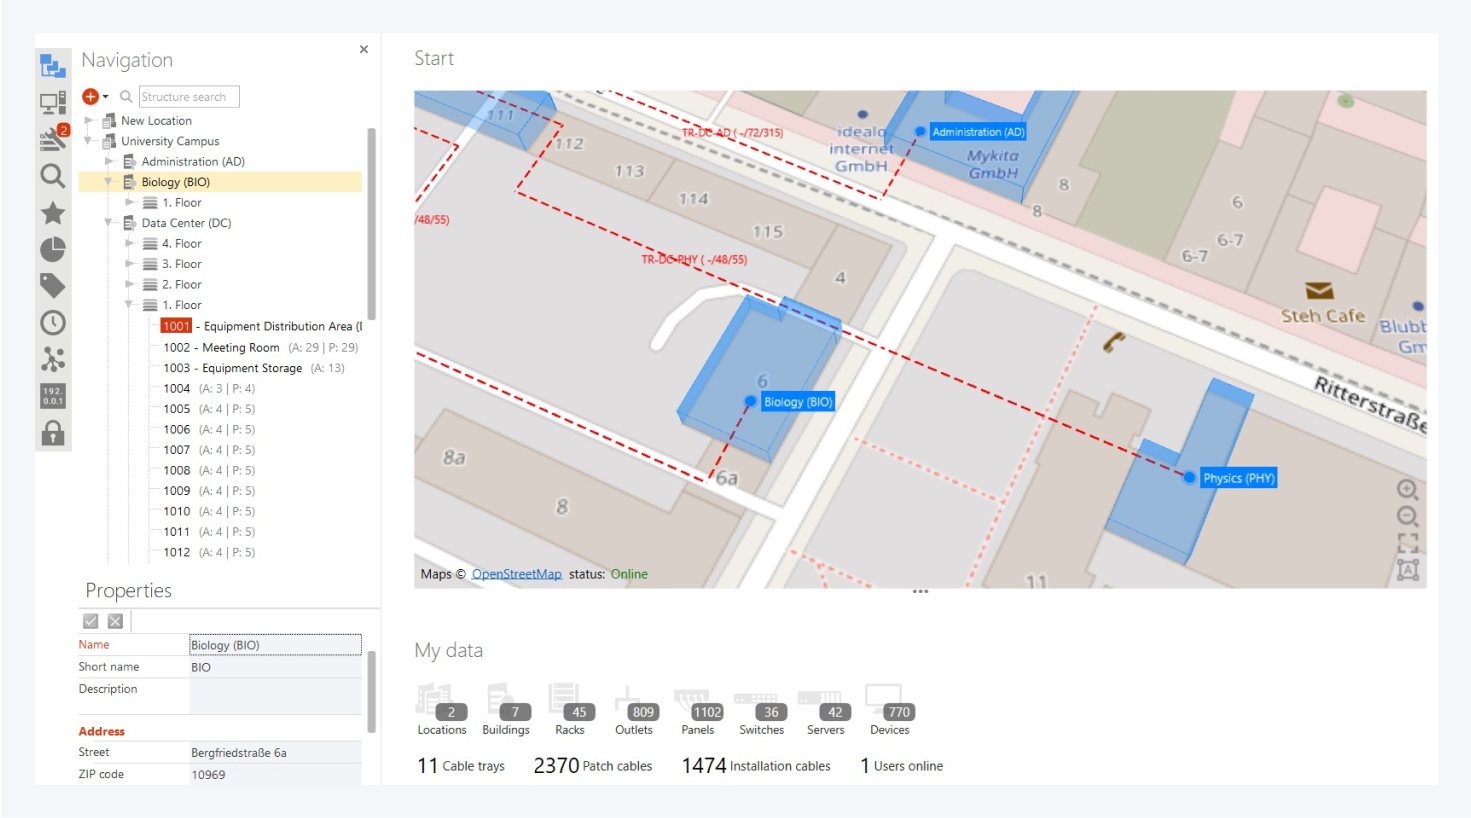Select 1002 - Meeting Room in tree
1471x818 pixels.
click(x=221, y=348)
